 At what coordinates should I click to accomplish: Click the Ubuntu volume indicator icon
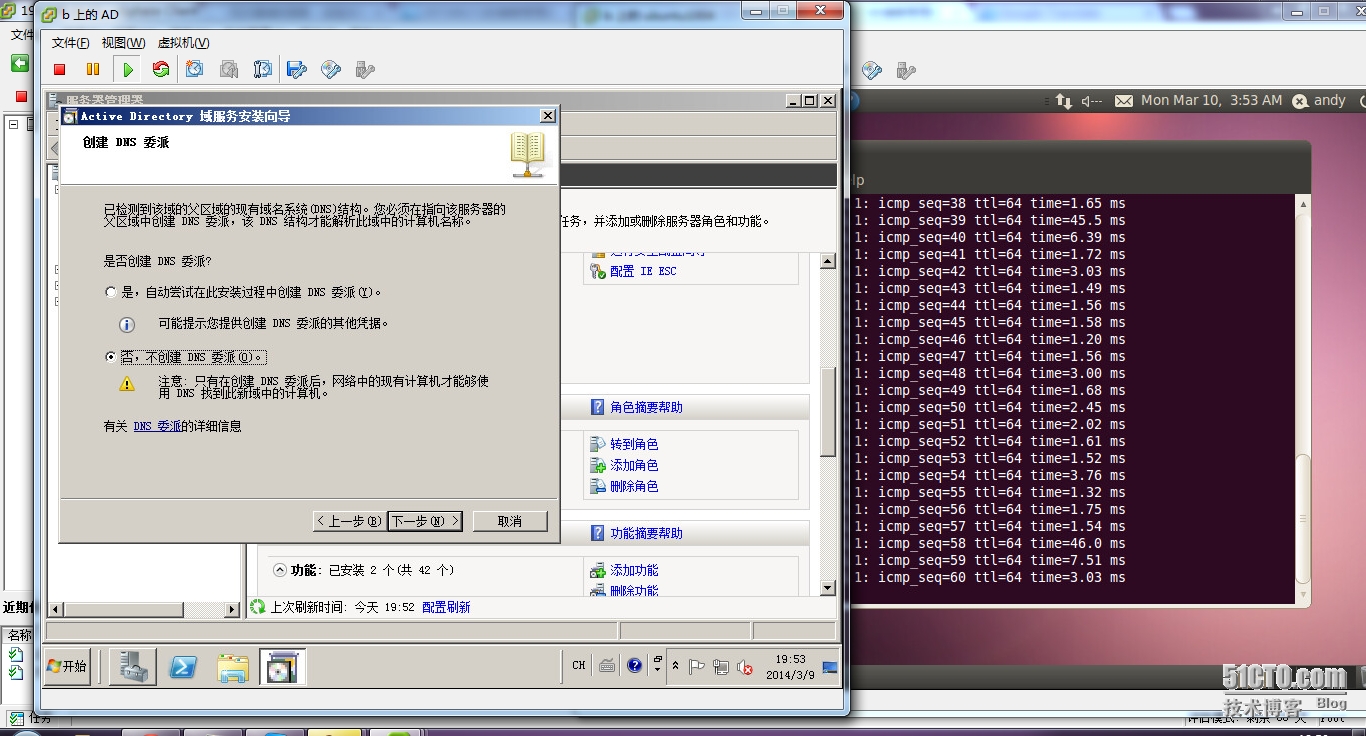[1092, 100]
